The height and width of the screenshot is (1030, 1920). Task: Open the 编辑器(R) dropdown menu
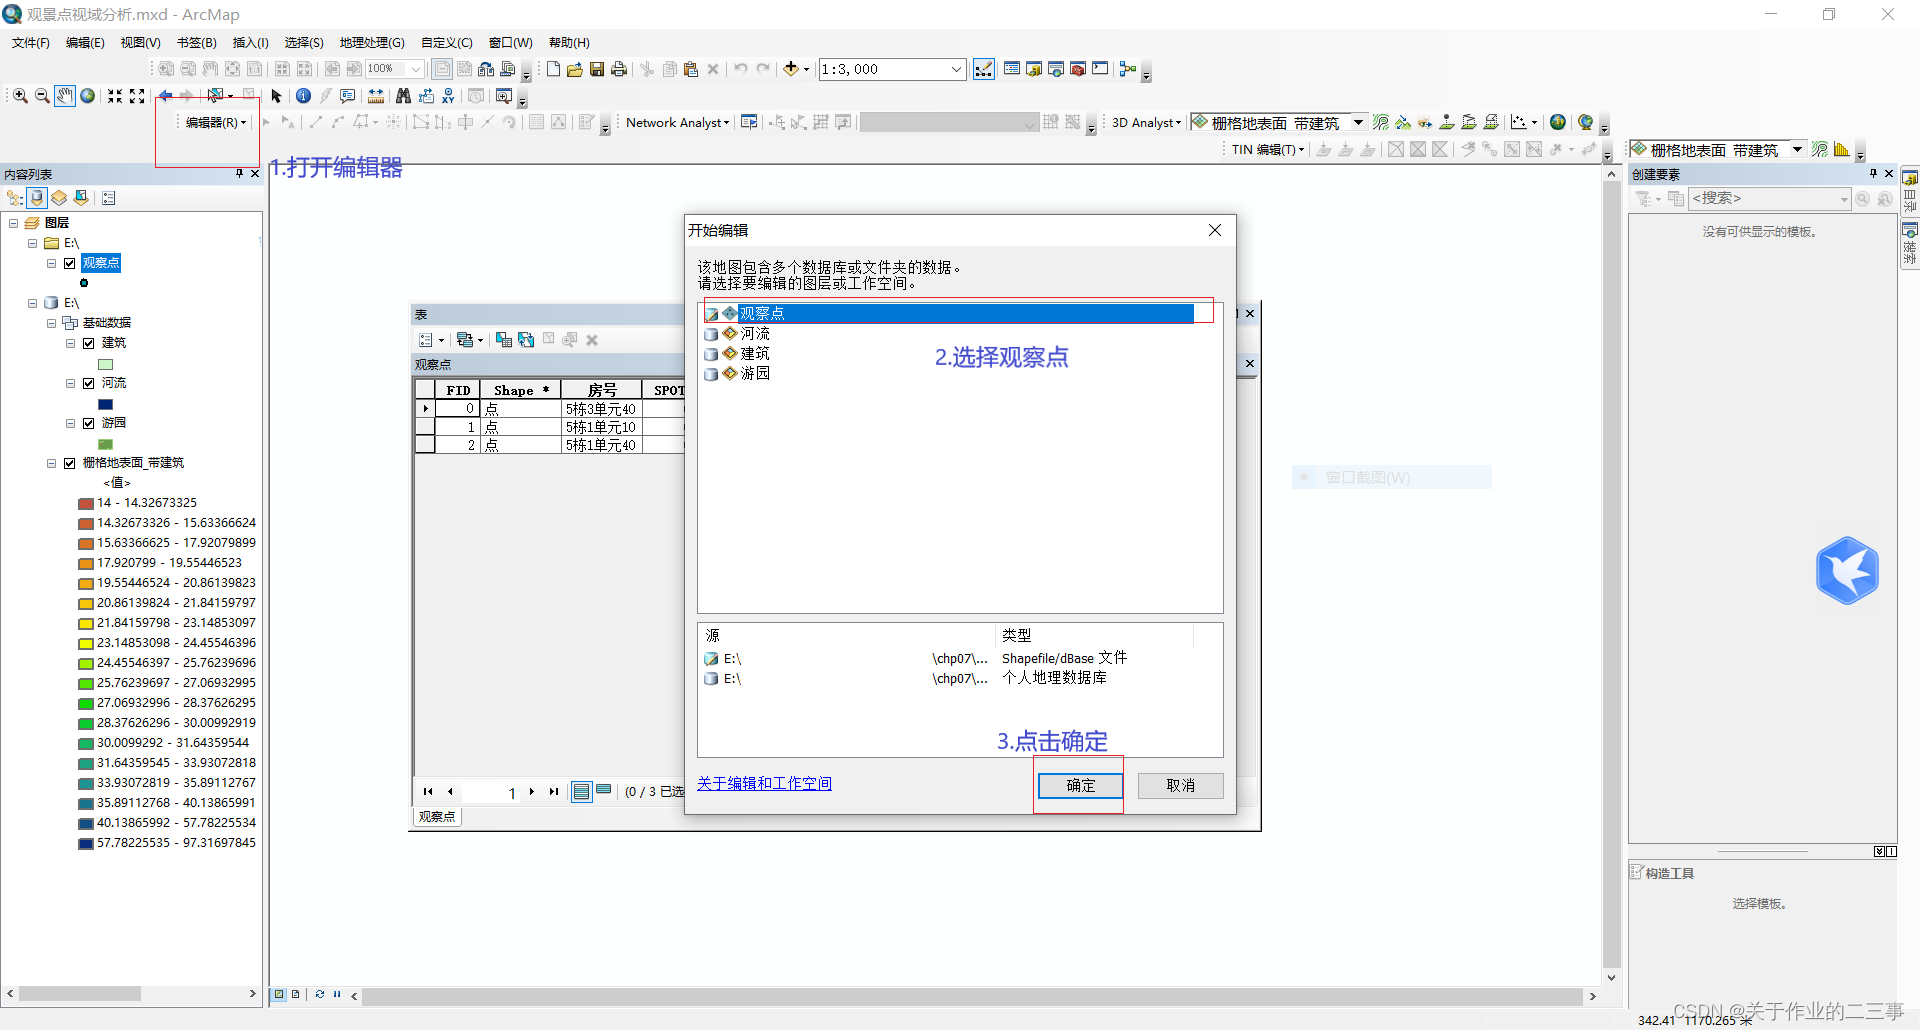click(x=216, y=122)
